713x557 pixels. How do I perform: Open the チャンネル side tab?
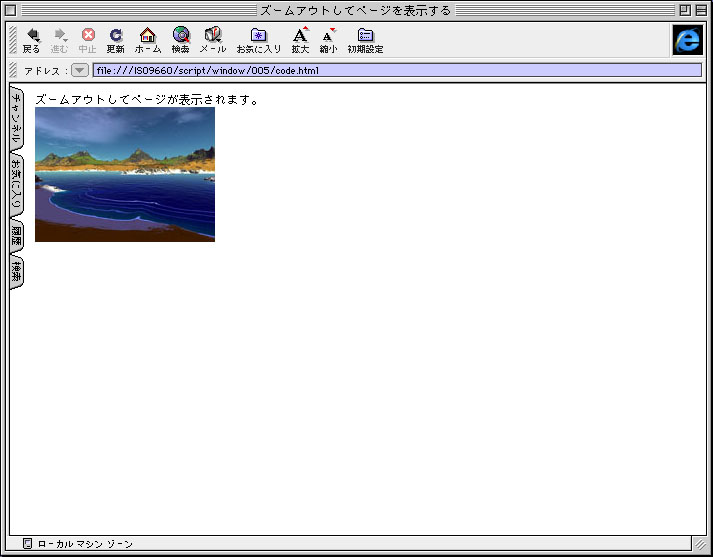point(16,118)
